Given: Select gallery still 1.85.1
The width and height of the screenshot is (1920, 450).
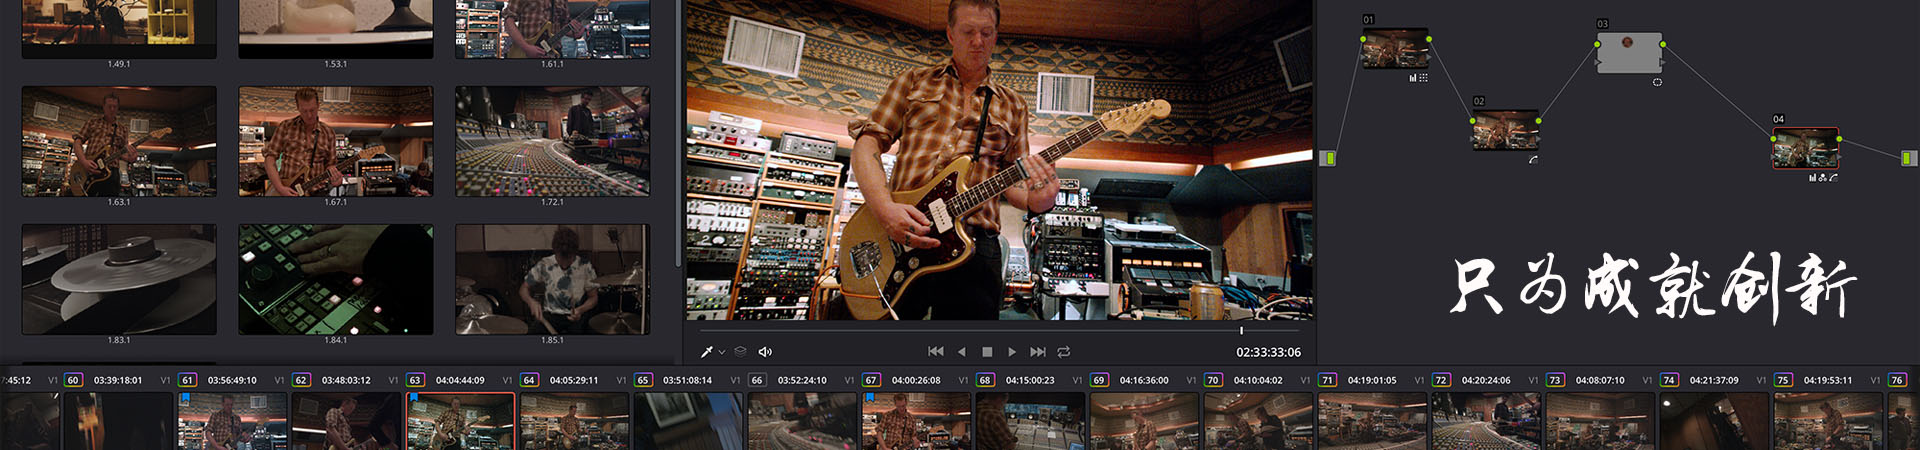Looking at the screenshot, I should click(x=552, y=279).
